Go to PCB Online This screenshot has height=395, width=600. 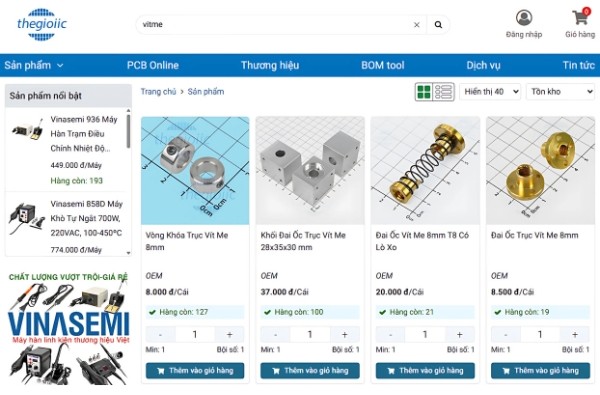(x=153, y=65)
